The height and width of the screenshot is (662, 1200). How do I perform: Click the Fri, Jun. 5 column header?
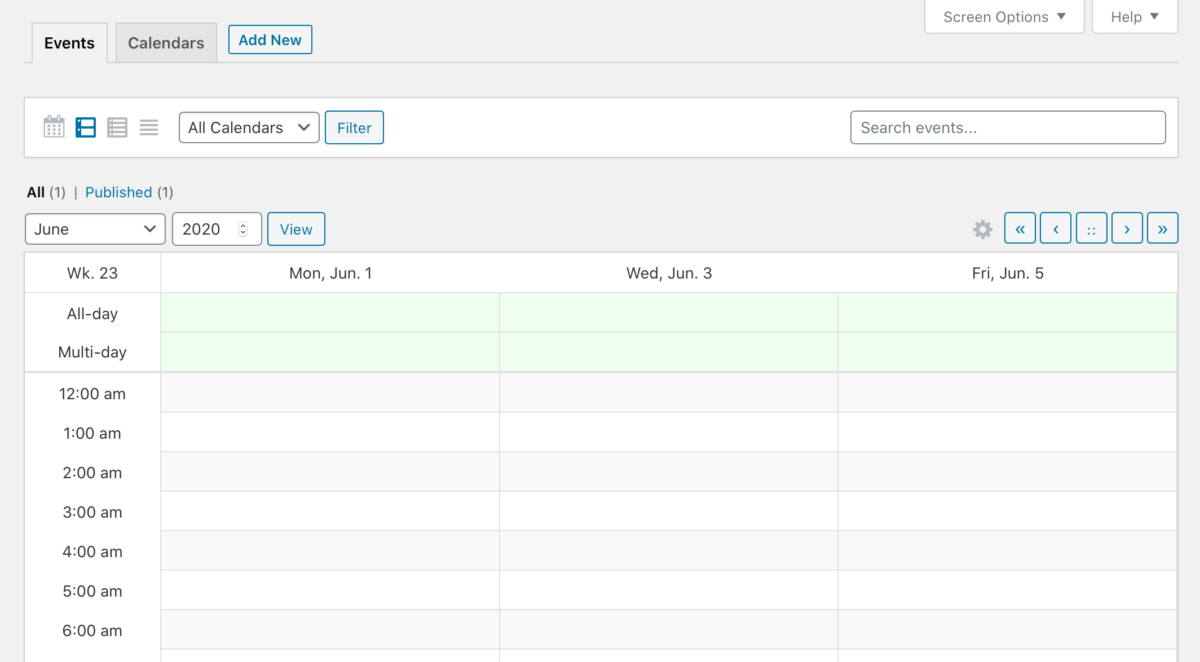pyautogui.click(x=1007, y=273)
